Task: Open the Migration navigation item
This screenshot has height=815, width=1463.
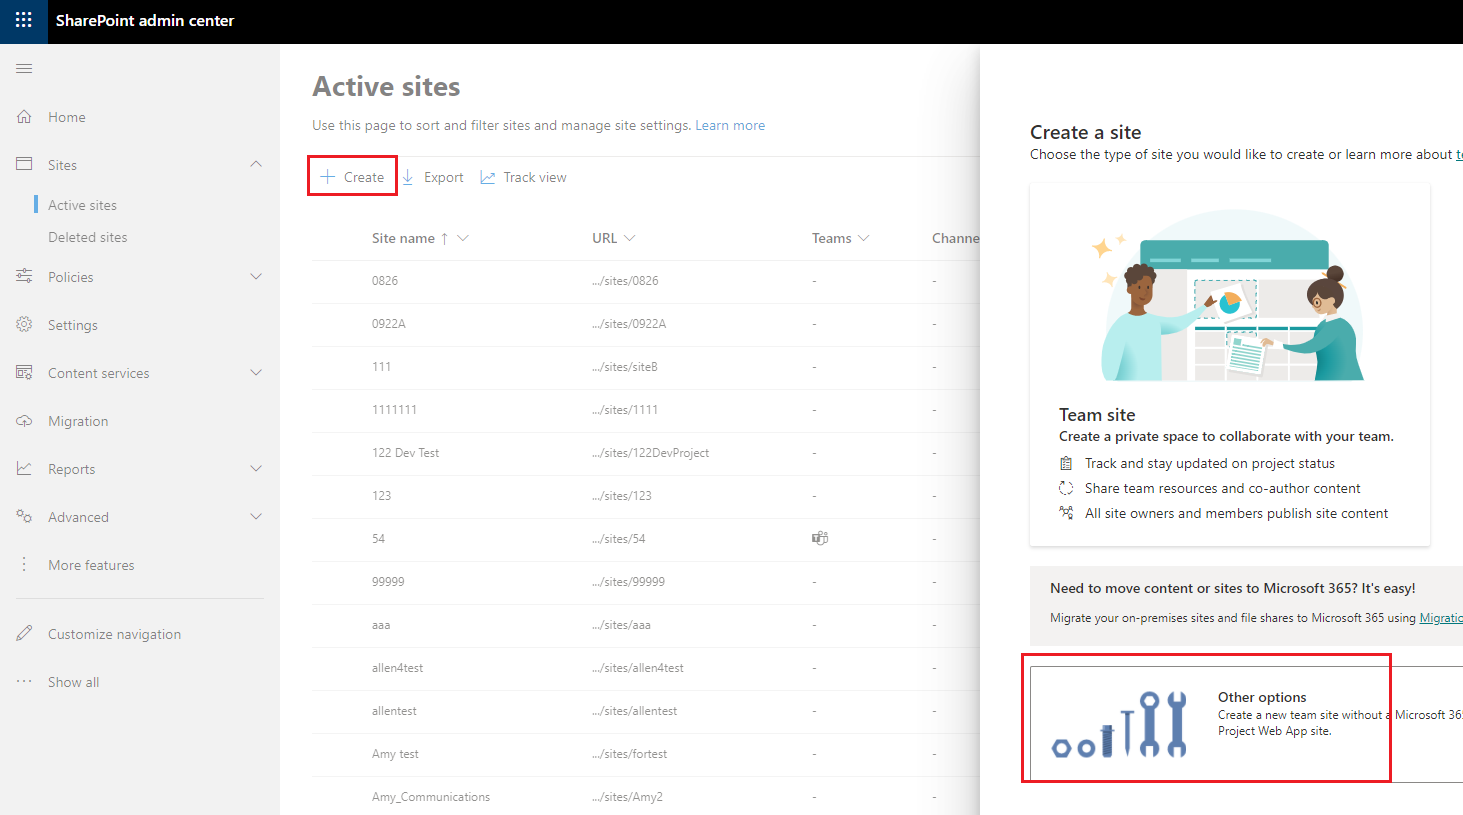Action: pos(78,421)
